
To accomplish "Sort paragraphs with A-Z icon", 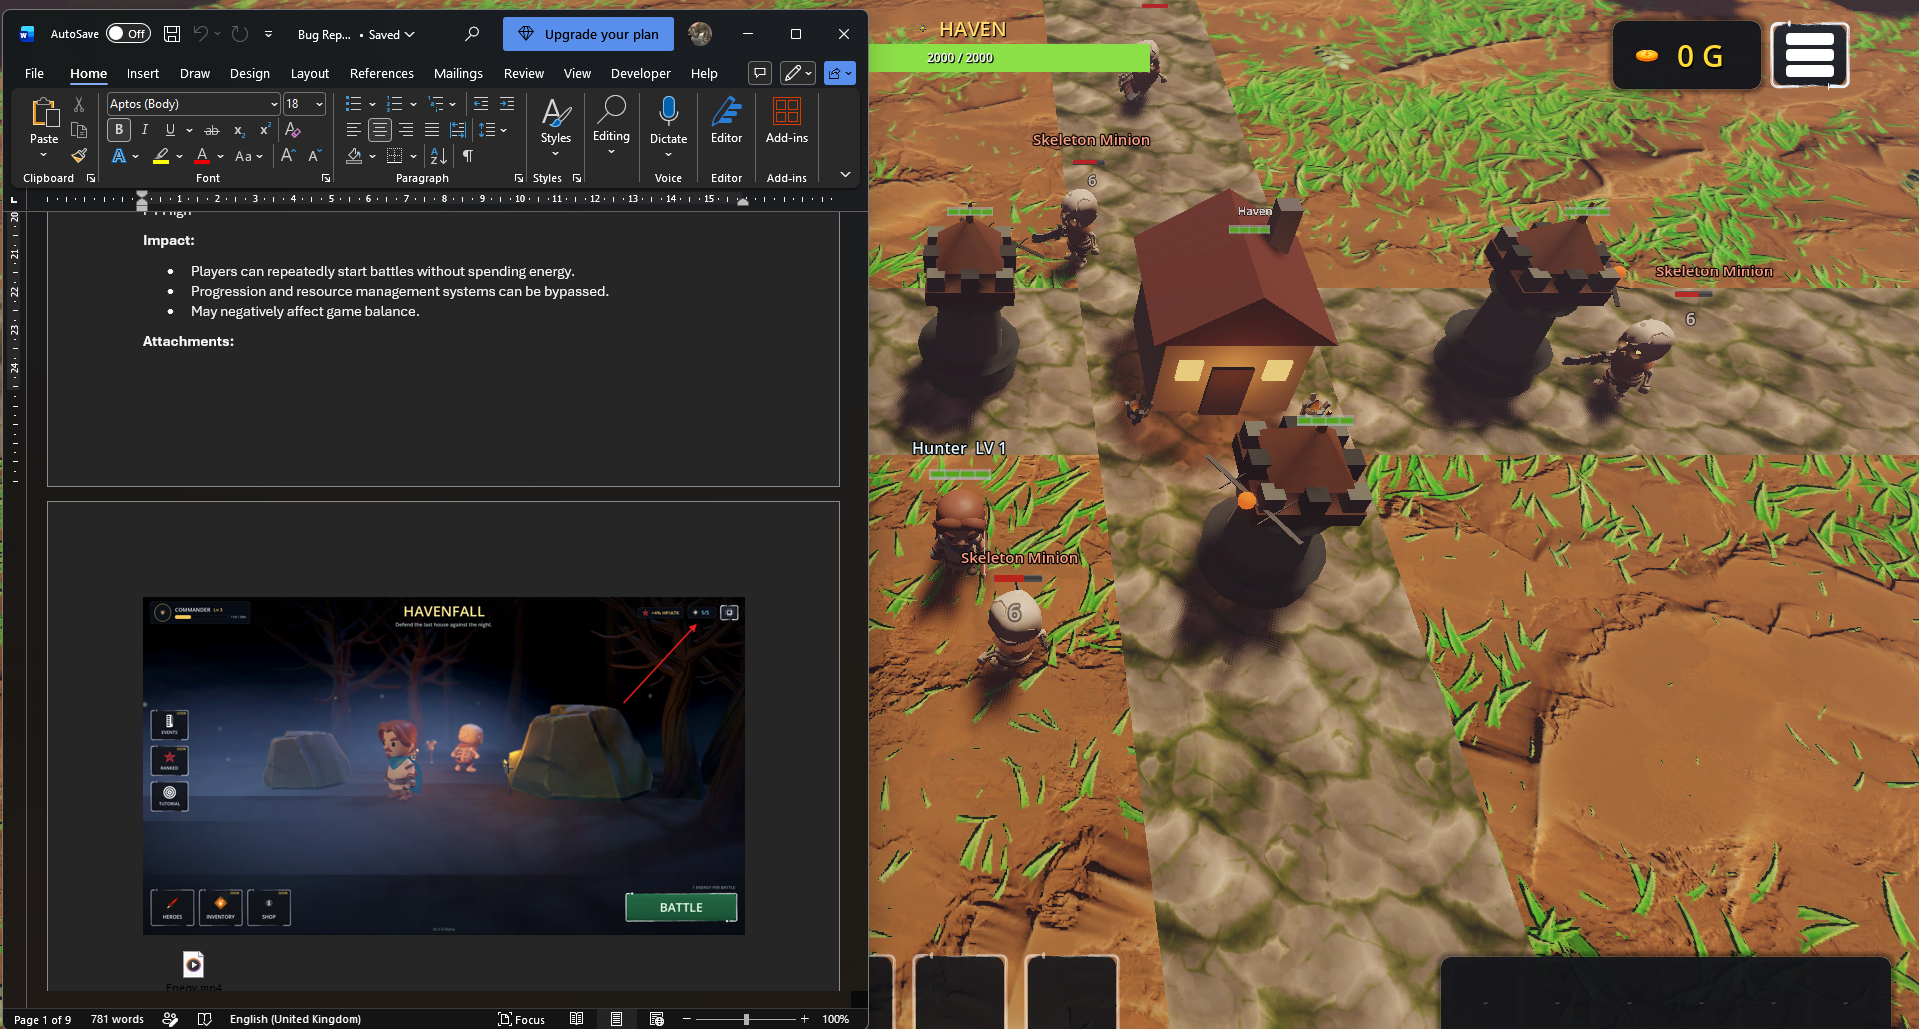I will (x=438, y=156).
